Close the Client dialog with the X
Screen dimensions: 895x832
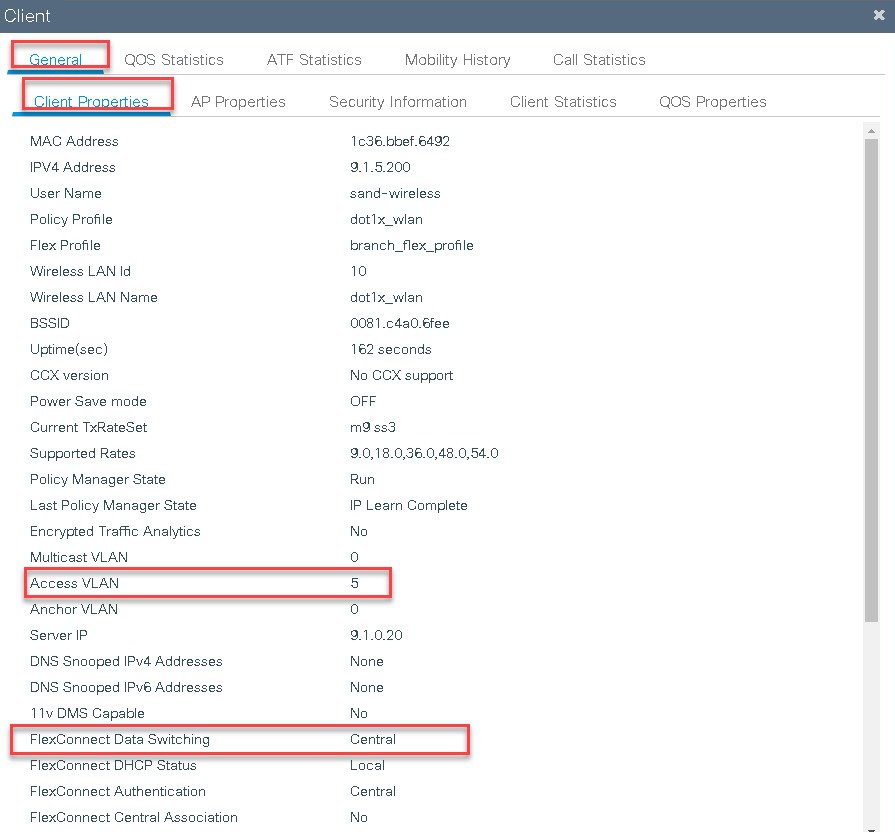pyautogui.click(x=879, y=15)
